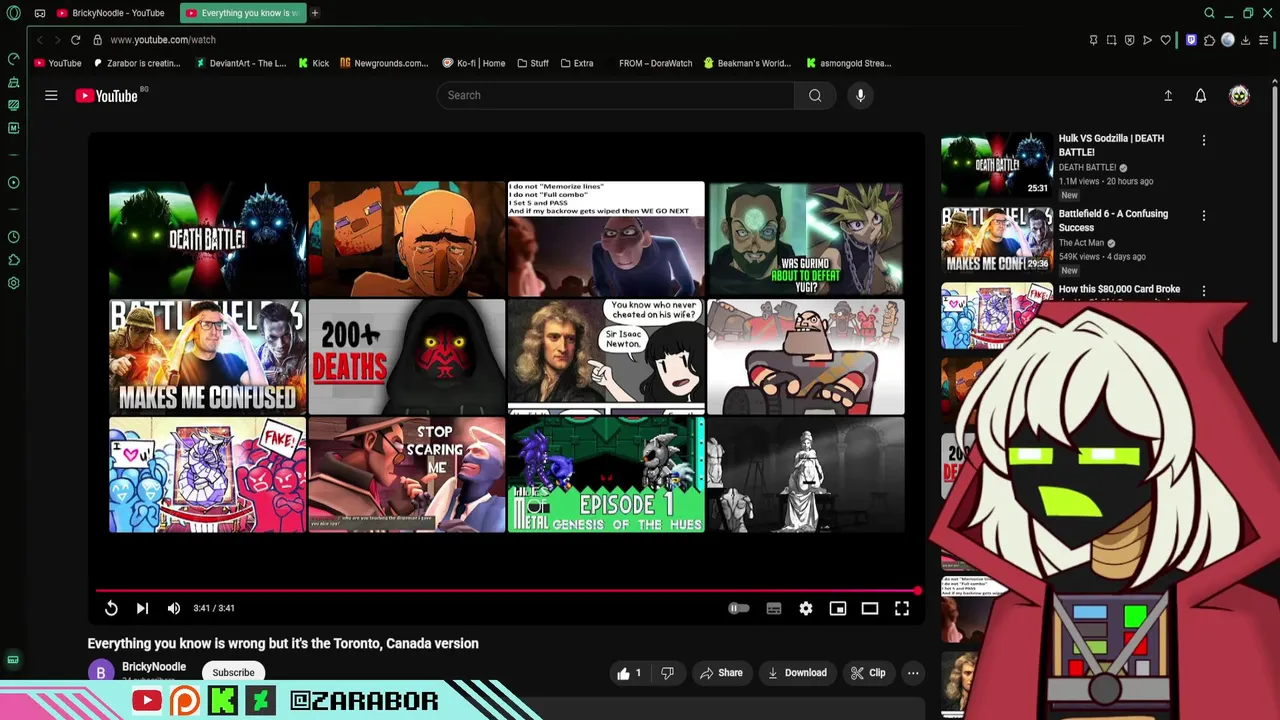Open Newgrounds.com bookmark
Viewport: 1280px width, 720px height.
click(384, 63)
